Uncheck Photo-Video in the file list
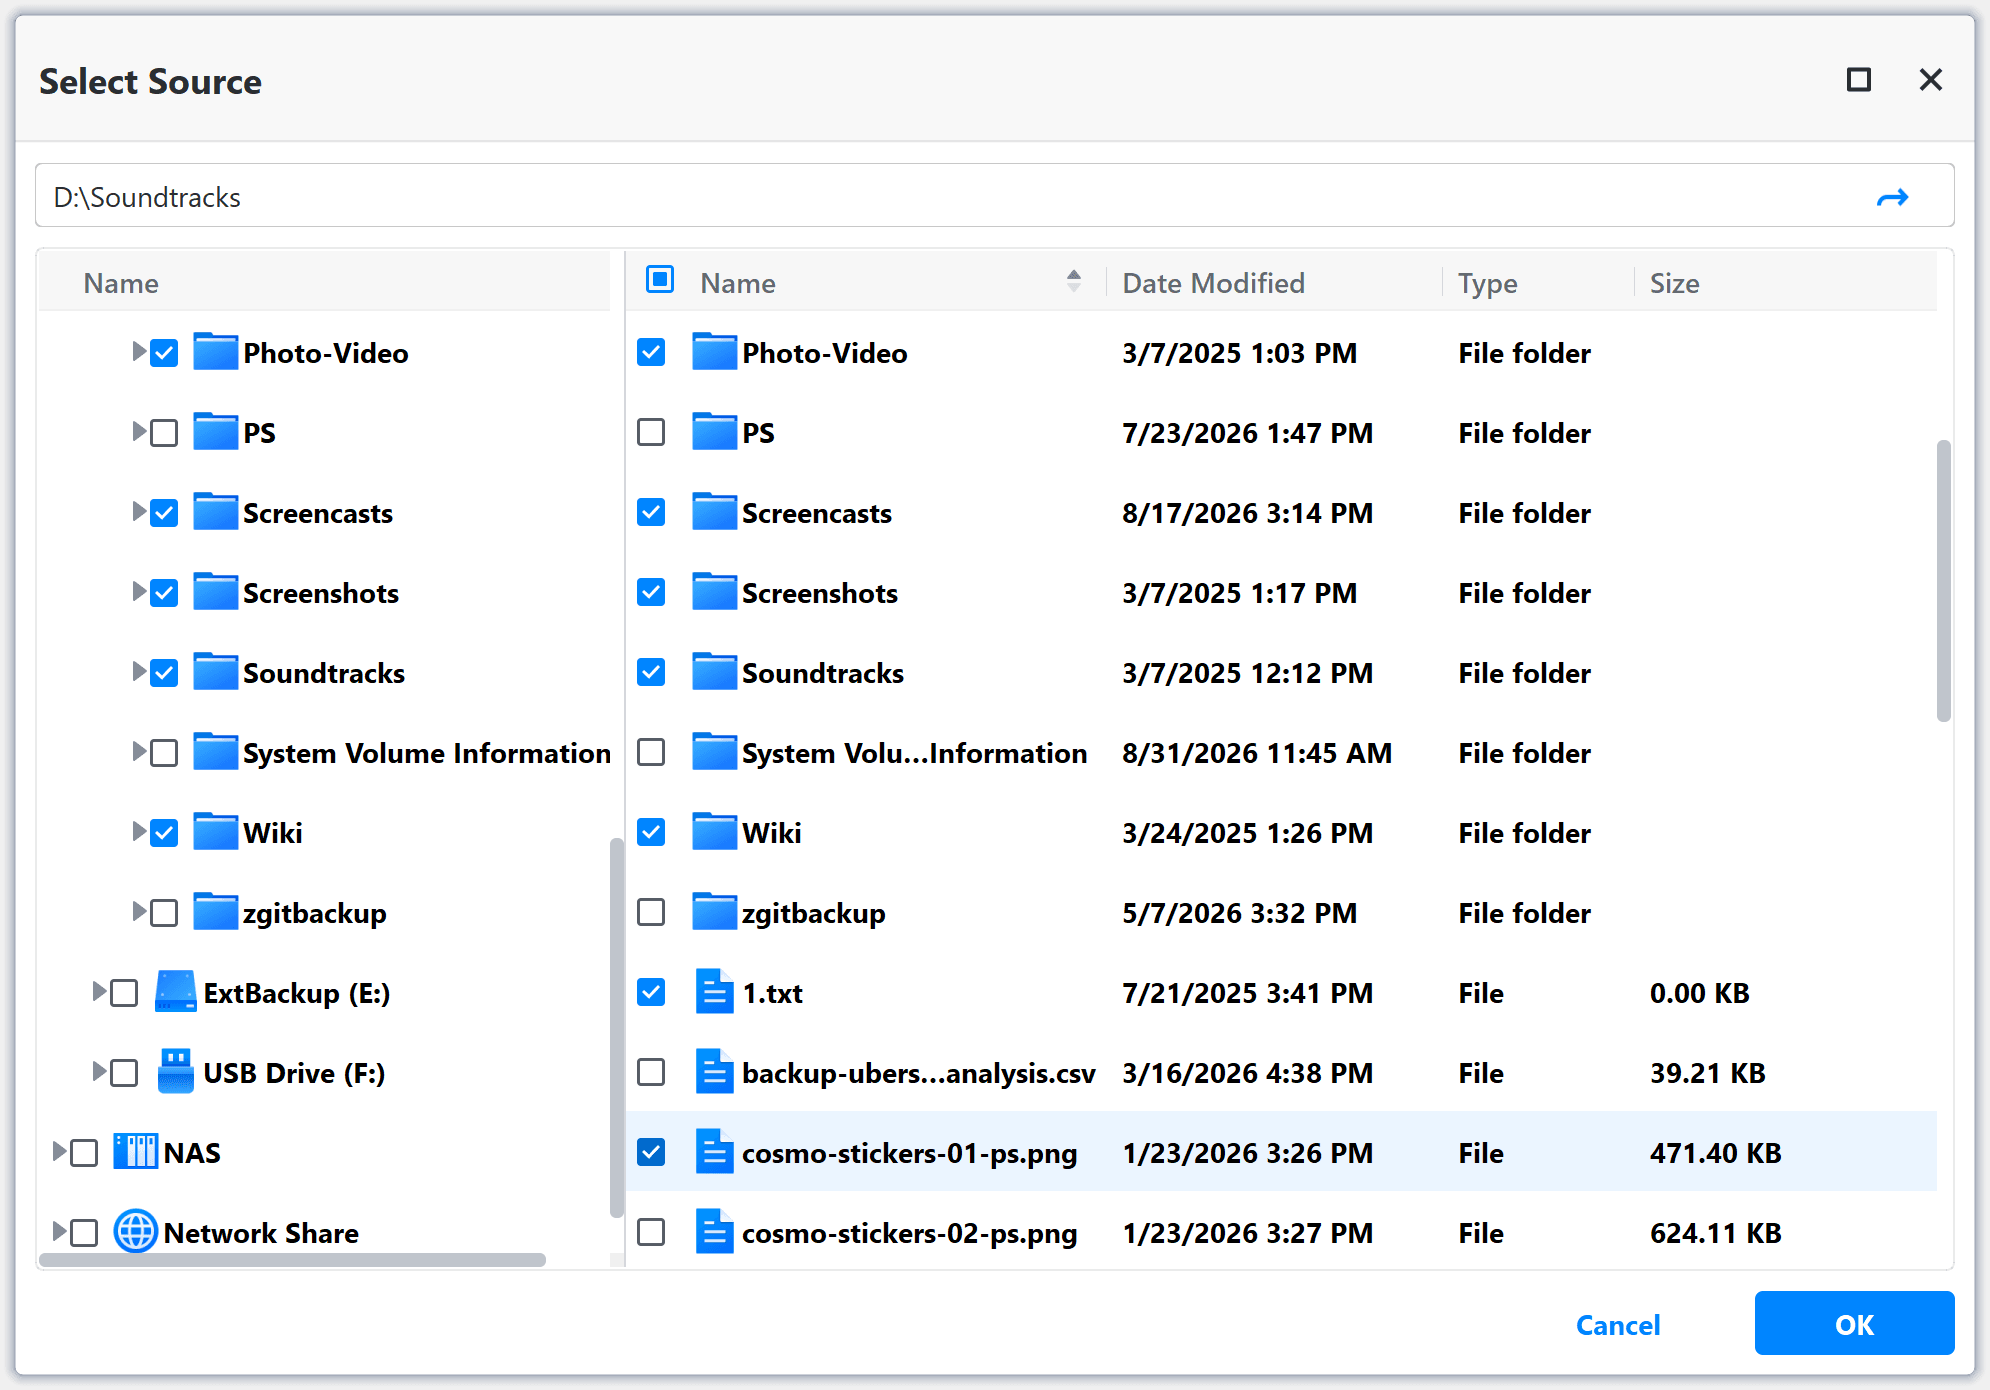The image size is (1990, 1390). coord(651,352)
